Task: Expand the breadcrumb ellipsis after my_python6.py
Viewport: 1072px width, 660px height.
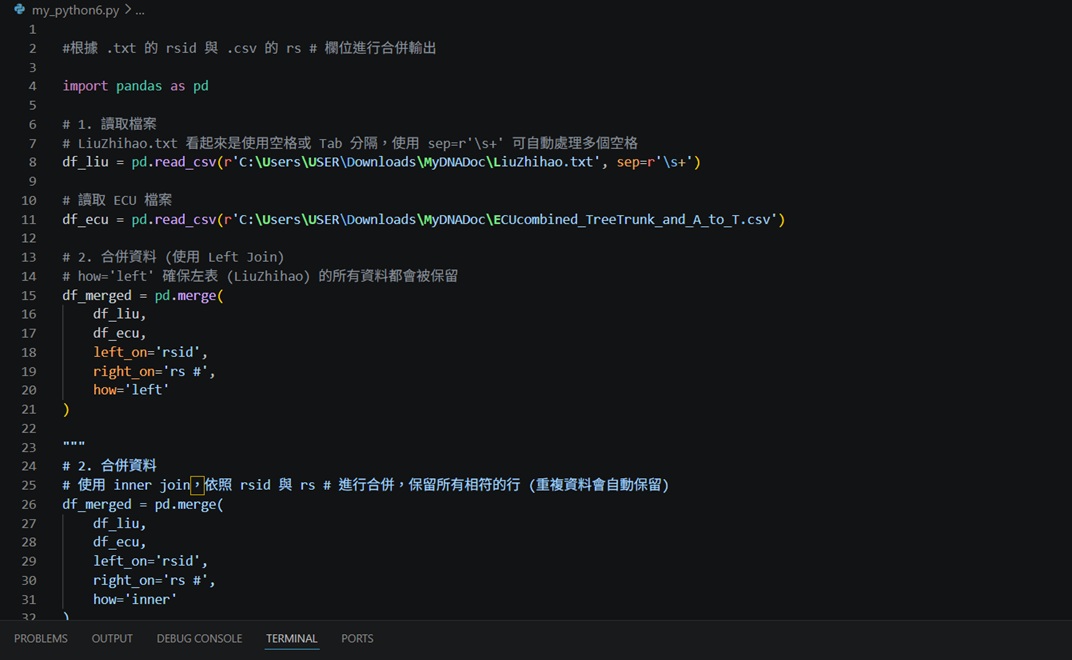Action: point(139,10)
